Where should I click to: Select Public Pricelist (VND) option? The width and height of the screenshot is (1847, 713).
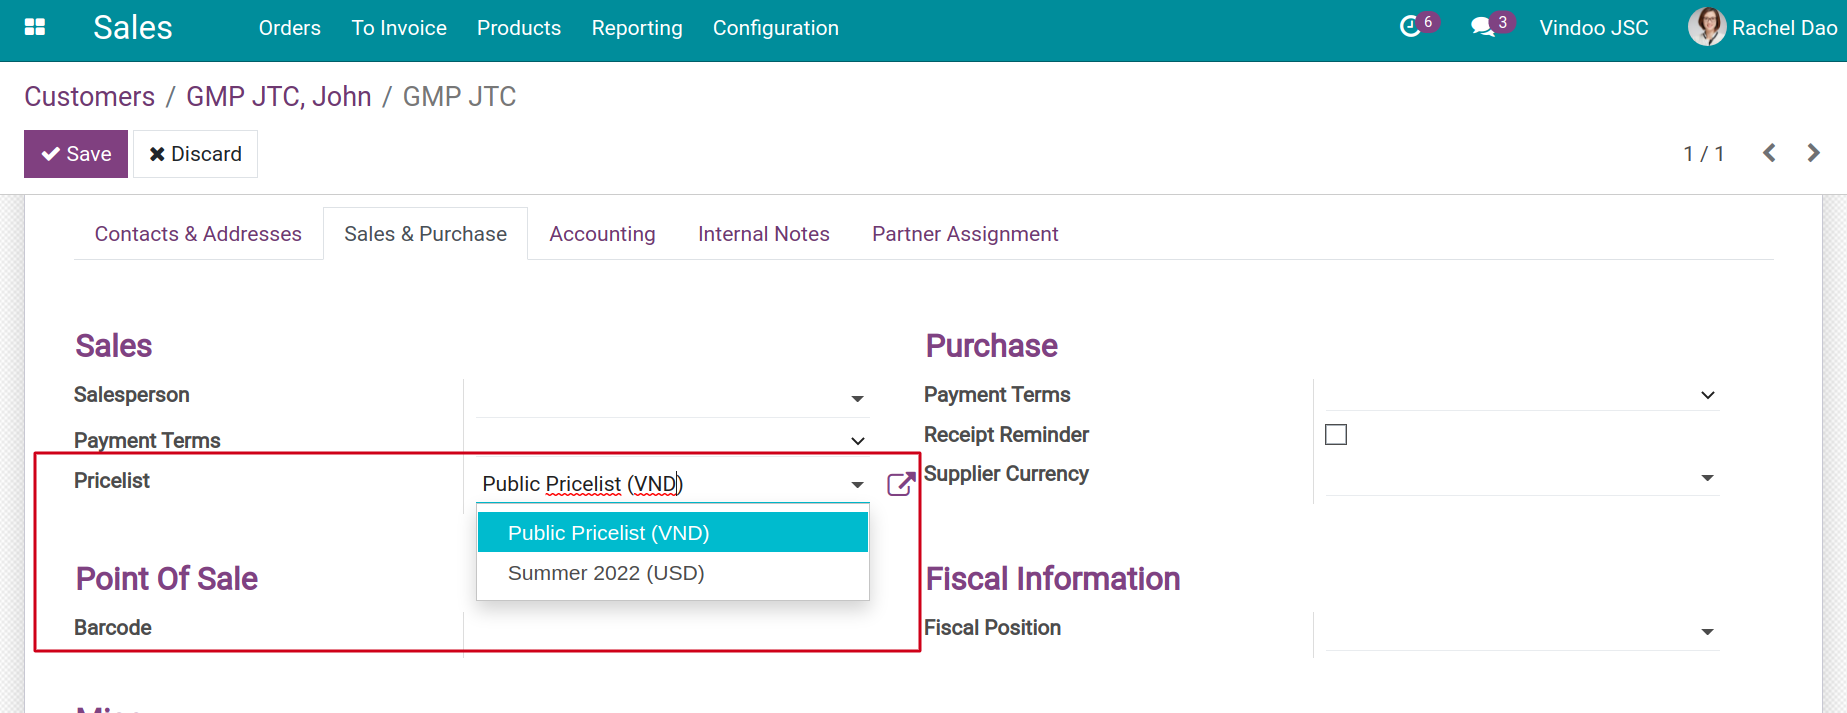pyautogui.click(x=673, y=532)
